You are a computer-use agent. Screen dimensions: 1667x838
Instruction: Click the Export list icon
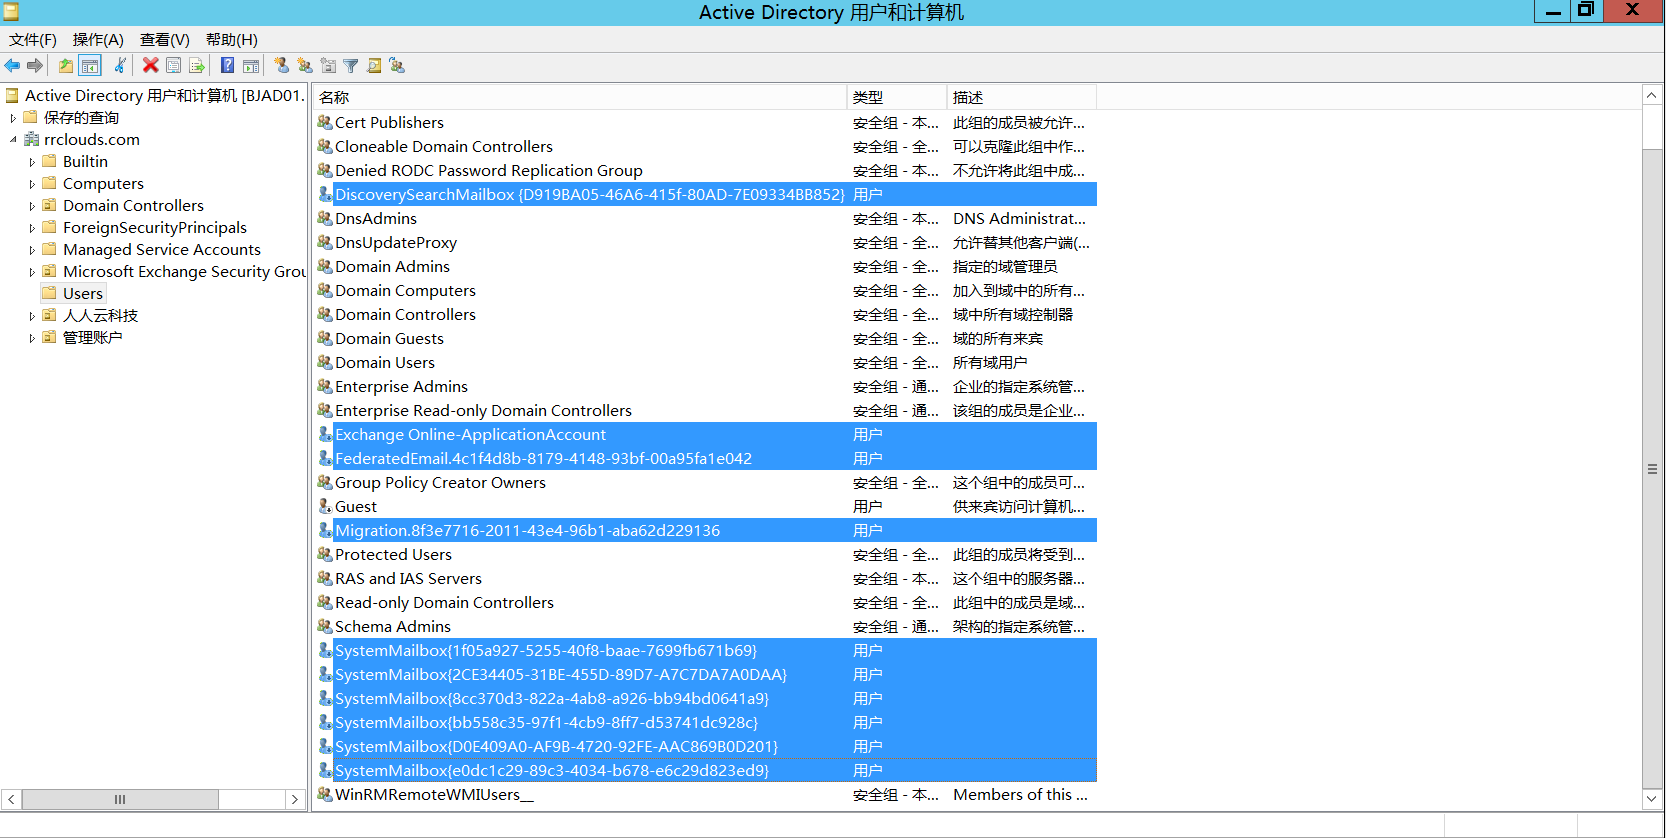(197, 66)
